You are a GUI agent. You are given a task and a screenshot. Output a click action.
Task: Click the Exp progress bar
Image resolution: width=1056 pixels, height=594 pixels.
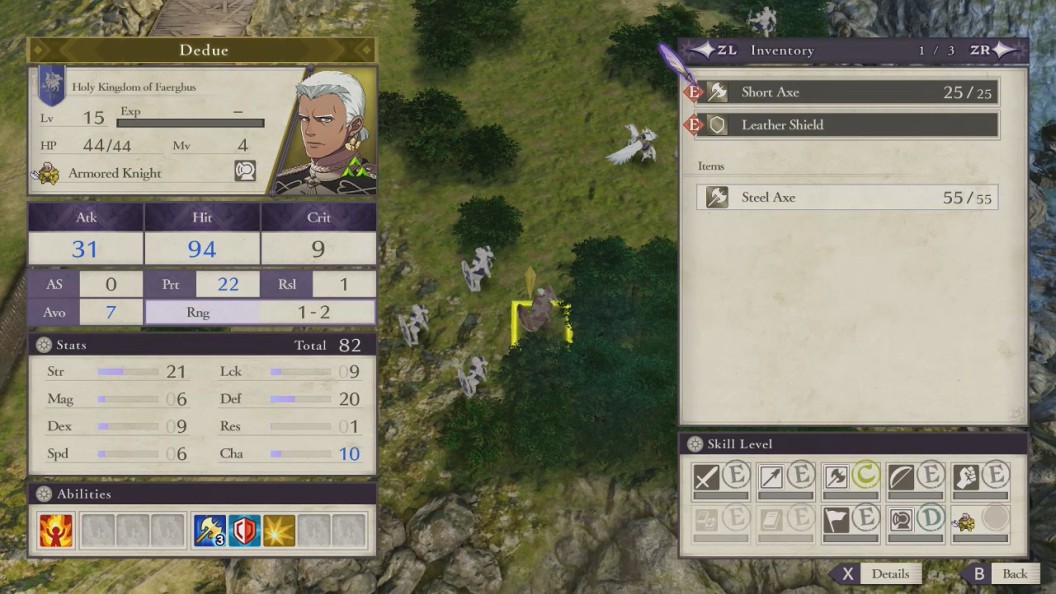[x=191, y=123]
